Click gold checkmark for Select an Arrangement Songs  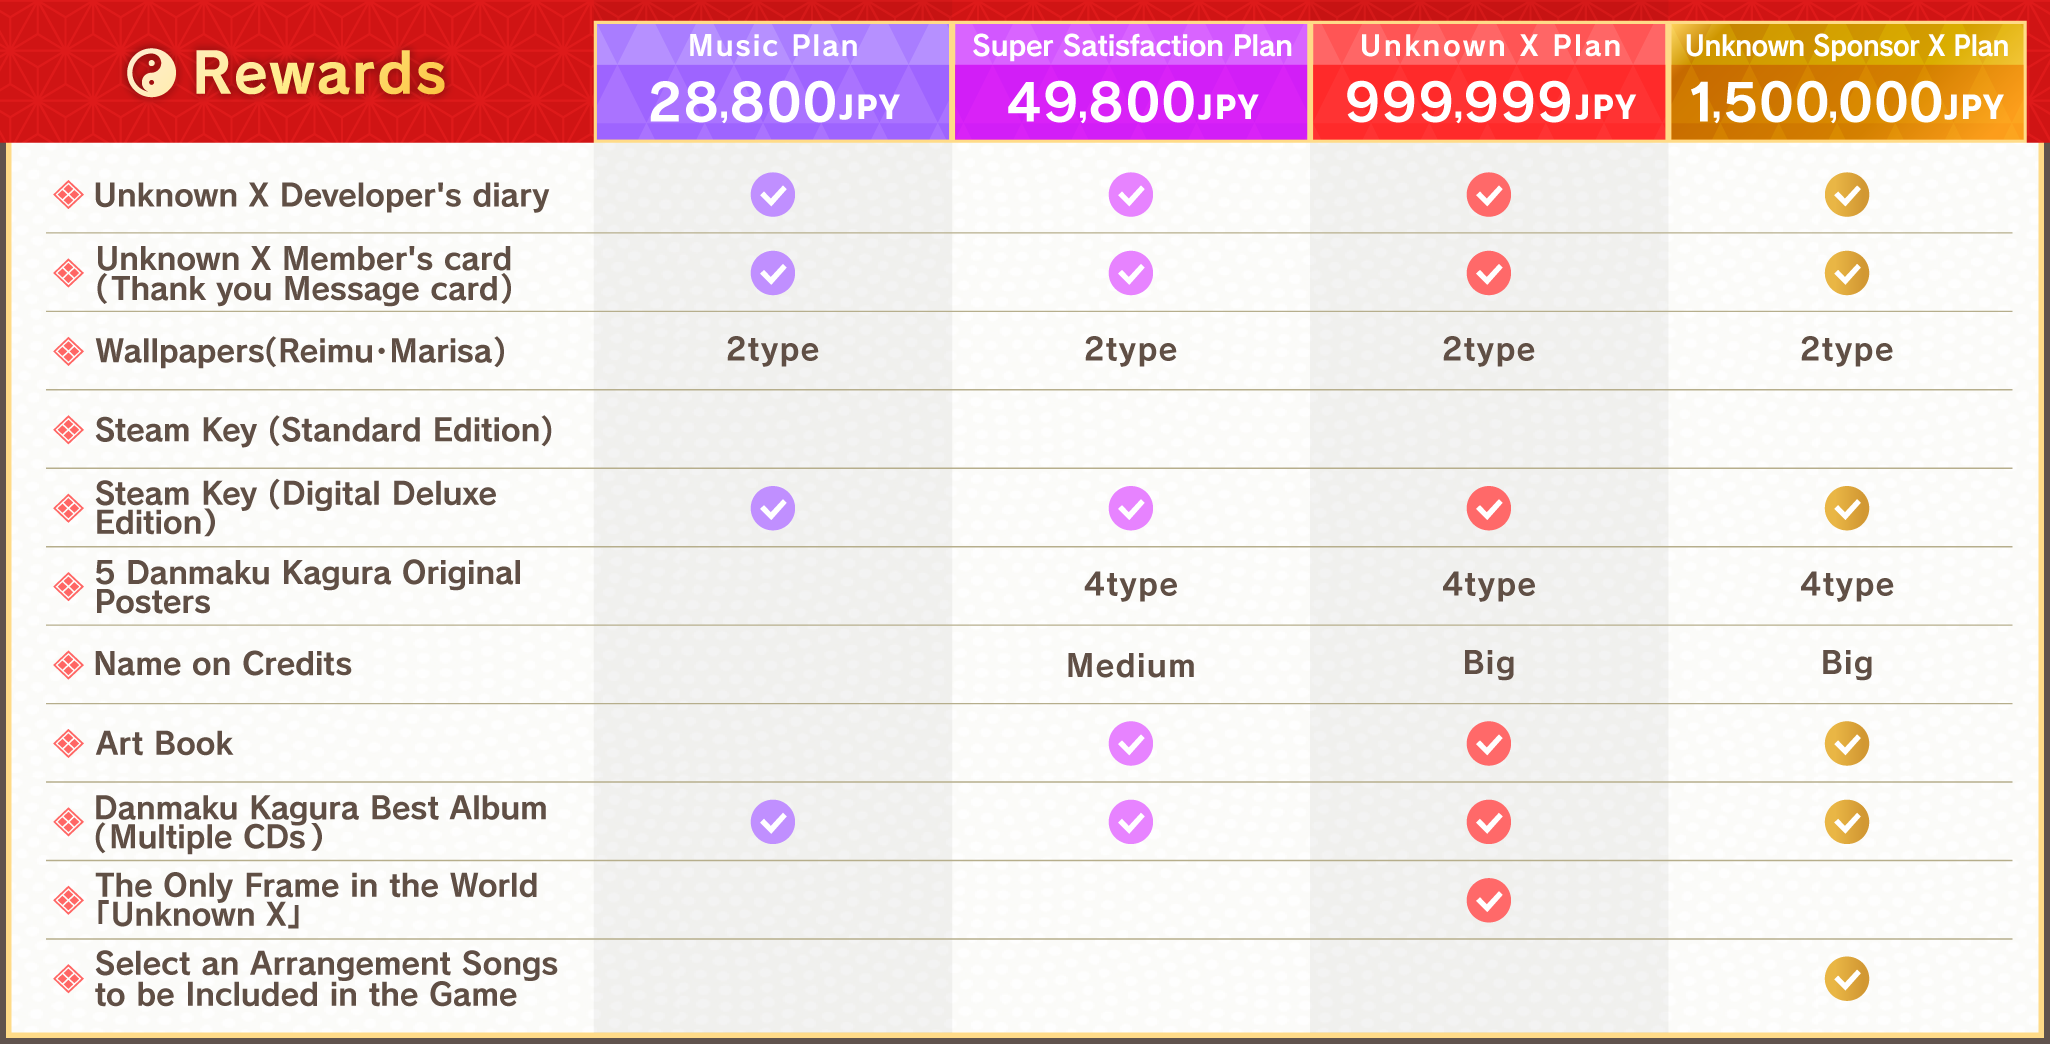1847,979
